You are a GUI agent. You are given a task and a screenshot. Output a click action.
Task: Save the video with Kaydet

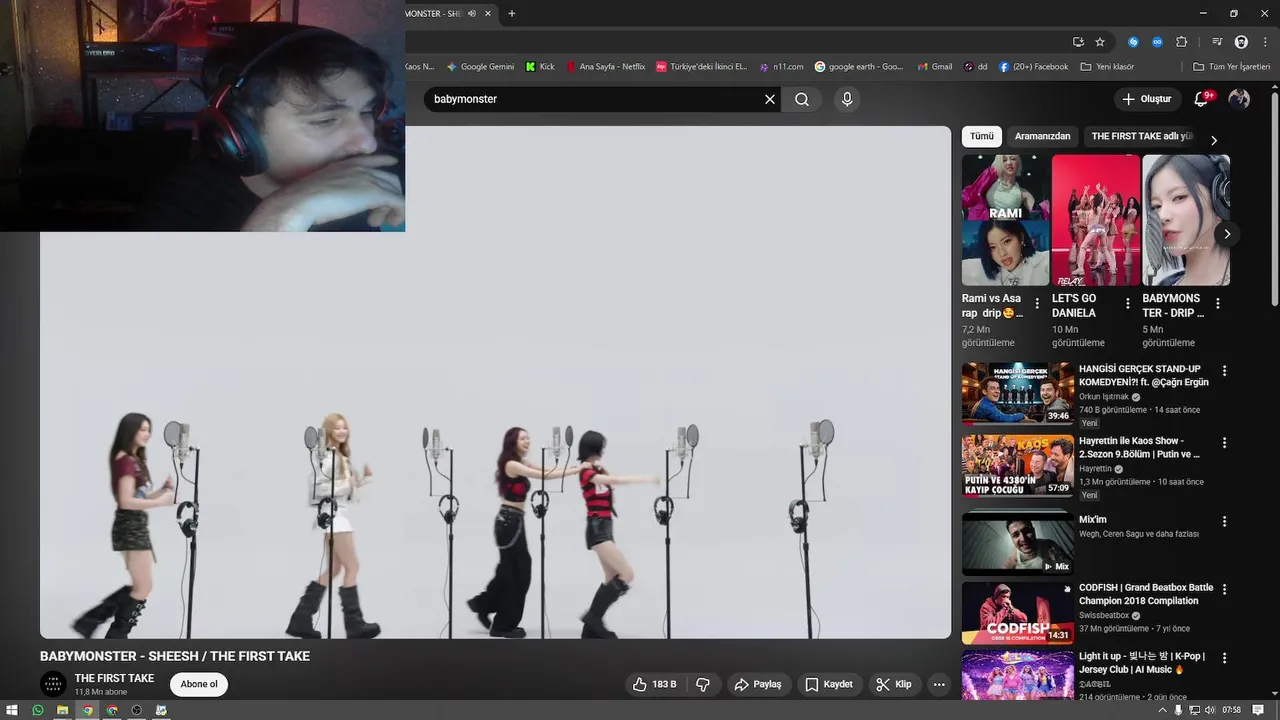click(829, 684)
